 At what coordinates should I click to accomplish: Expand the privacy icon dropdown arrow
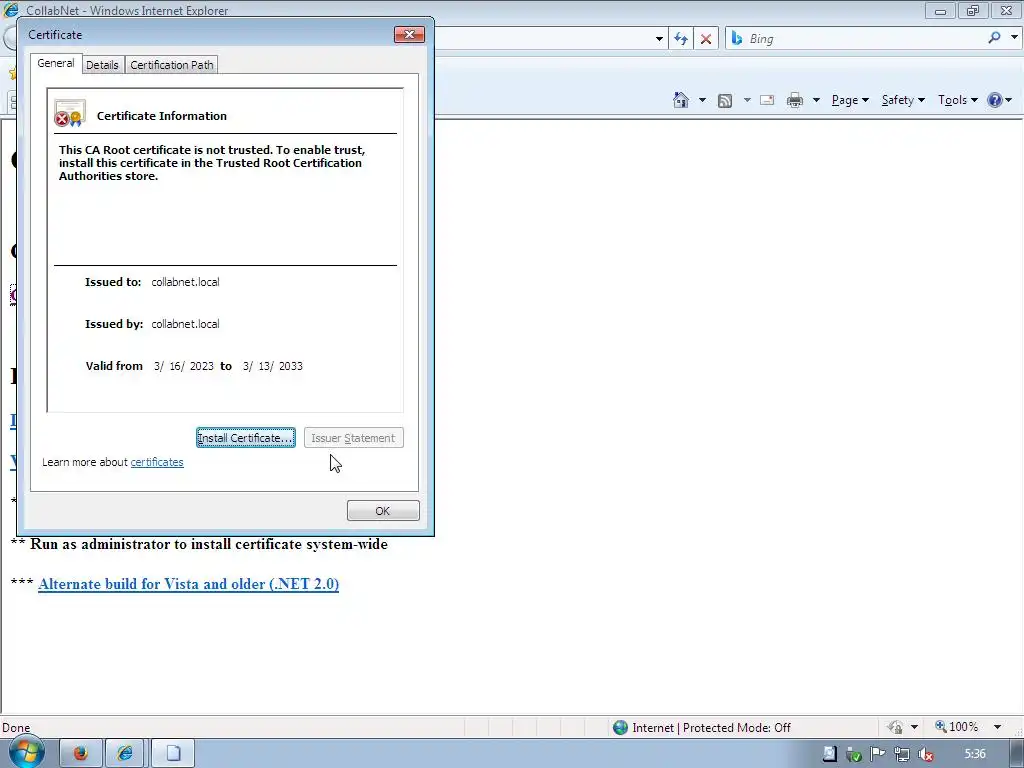[914, 727]
